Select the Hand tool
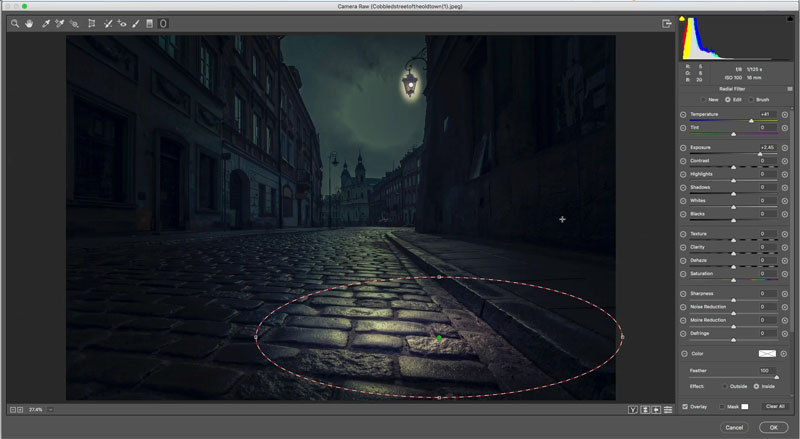The height and width of the screenshot is (439, 800). [x=29, y=23]
